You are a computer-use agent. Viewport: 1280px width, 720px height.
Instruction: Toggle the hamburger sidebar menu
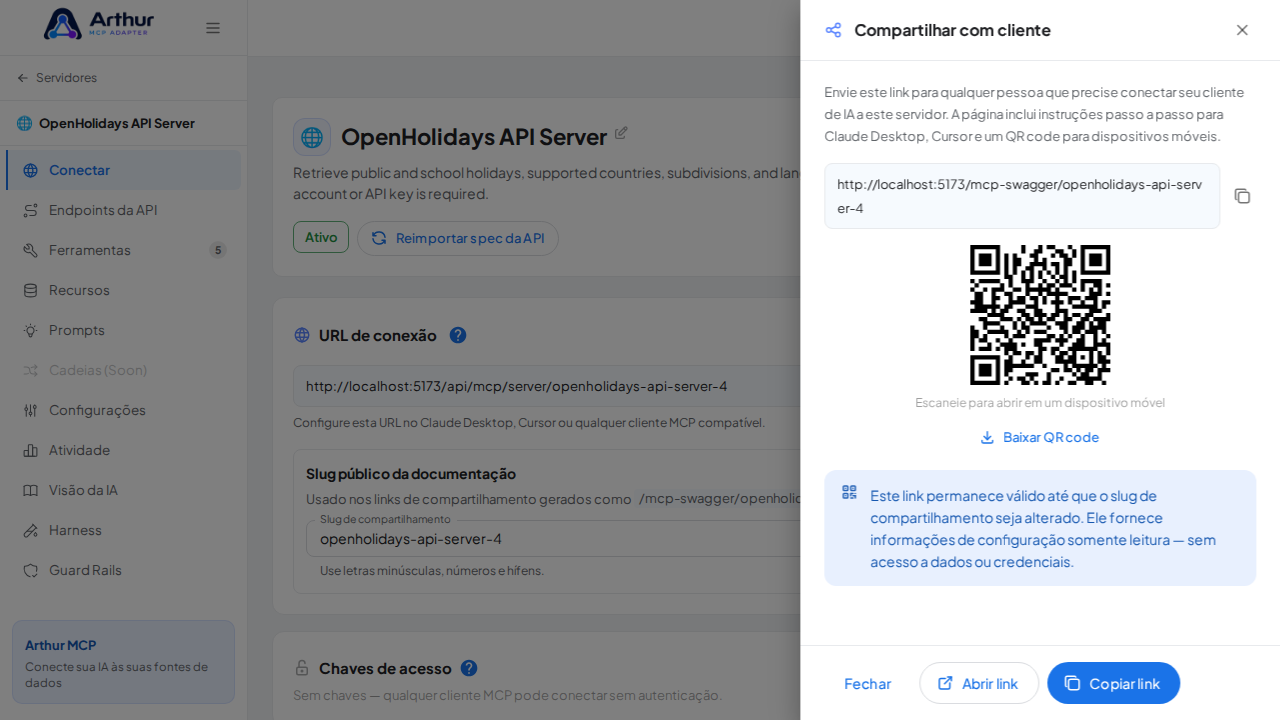point(213,28)
